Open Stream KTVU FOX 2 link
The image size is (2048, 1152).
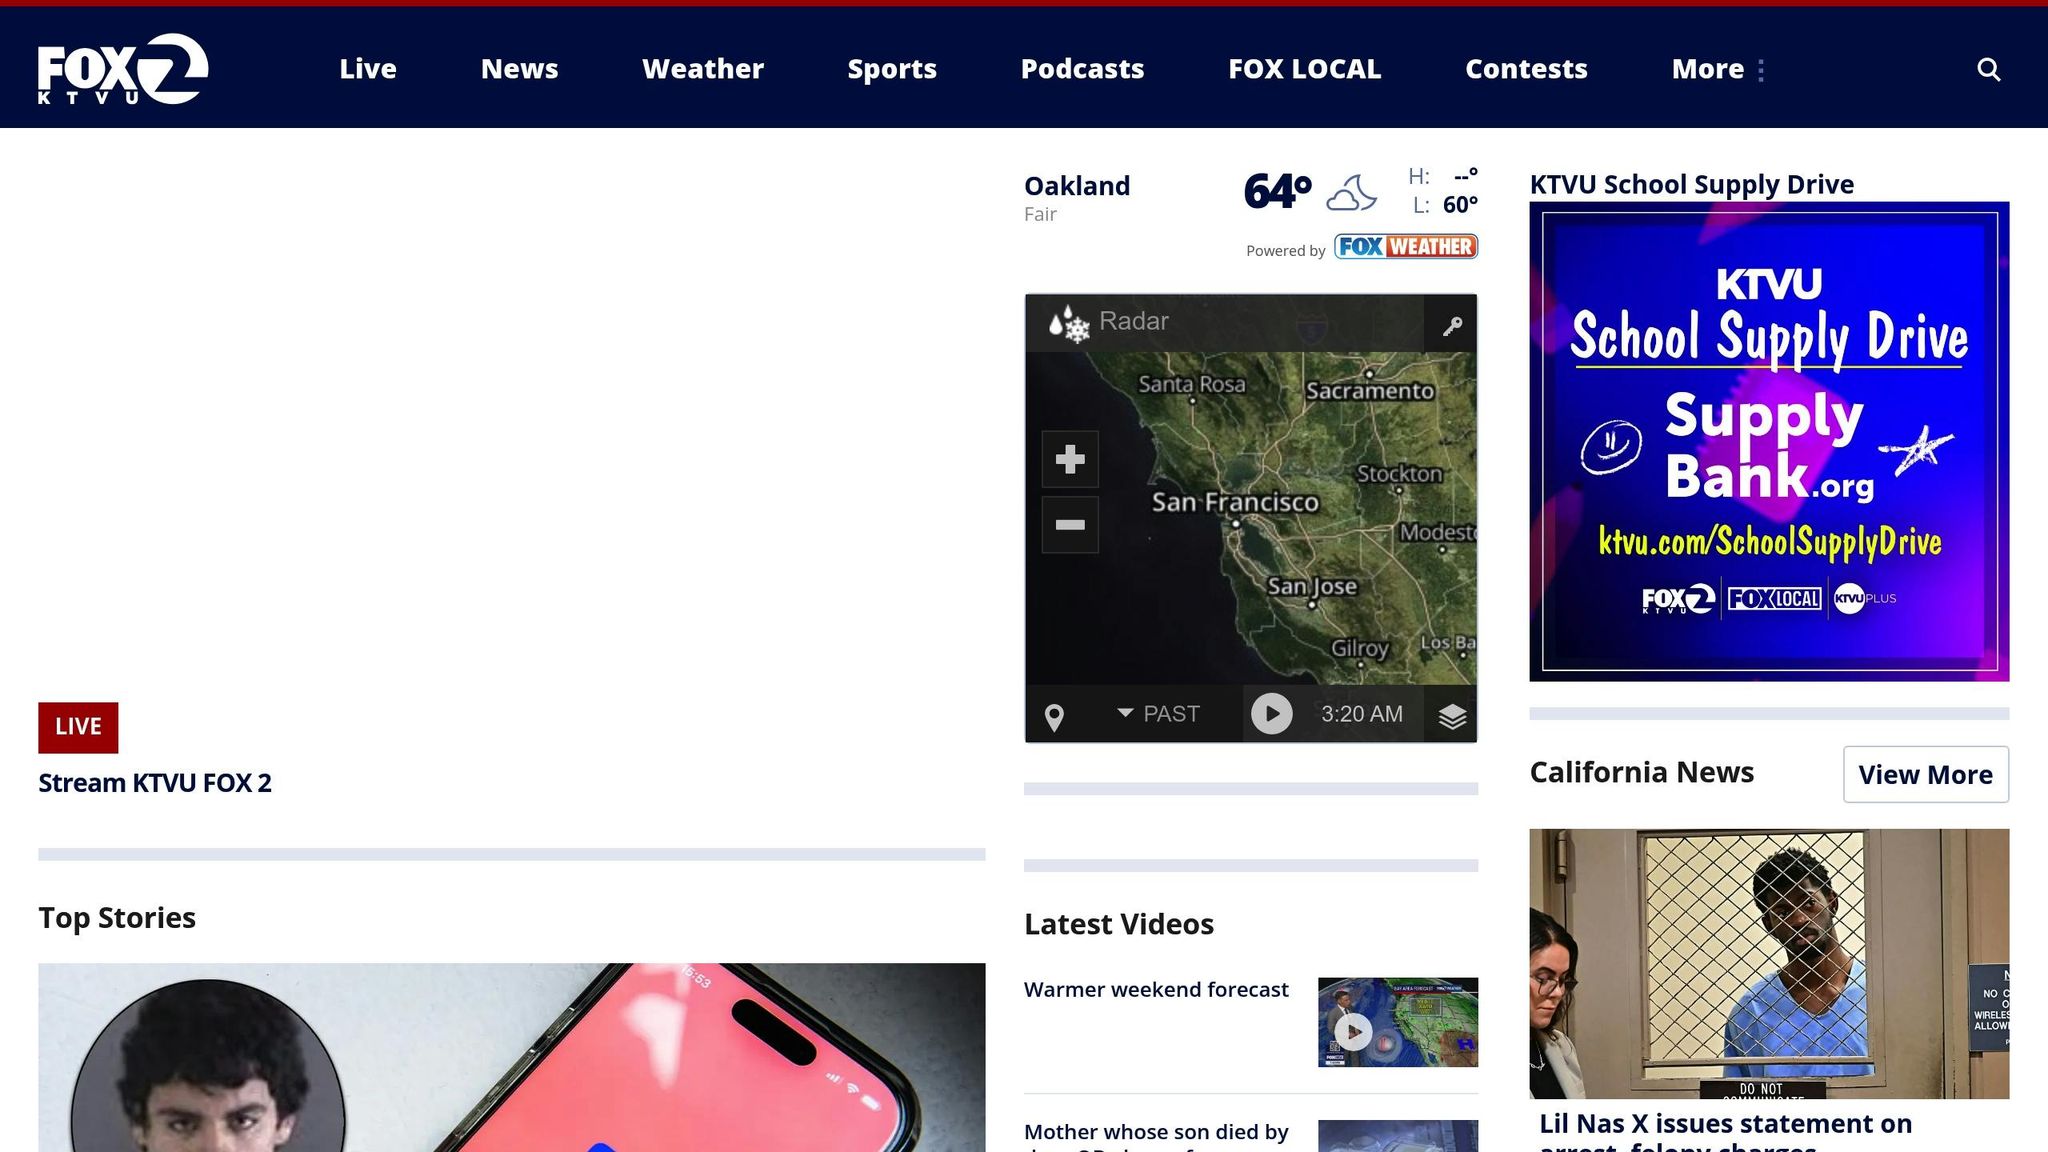pyautogui.click(x=155, y=783)
